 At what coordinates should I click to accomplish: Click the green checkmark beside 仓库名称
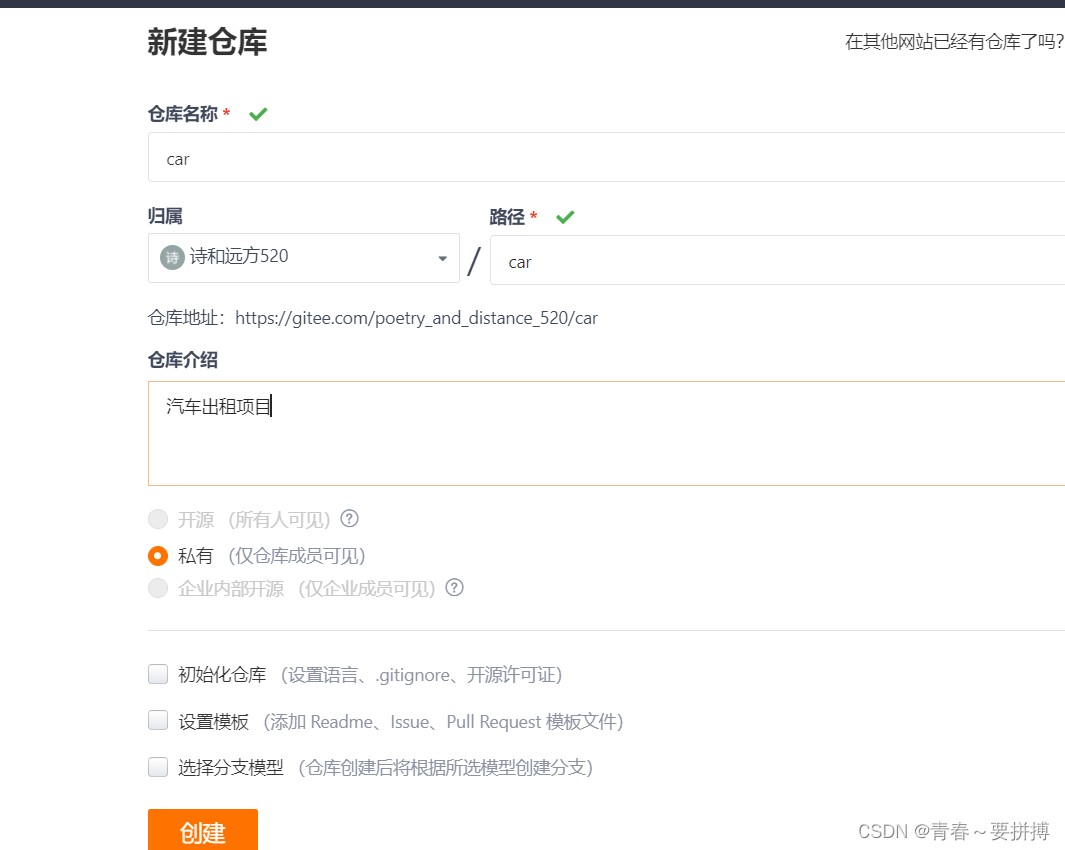pos(258,114)
